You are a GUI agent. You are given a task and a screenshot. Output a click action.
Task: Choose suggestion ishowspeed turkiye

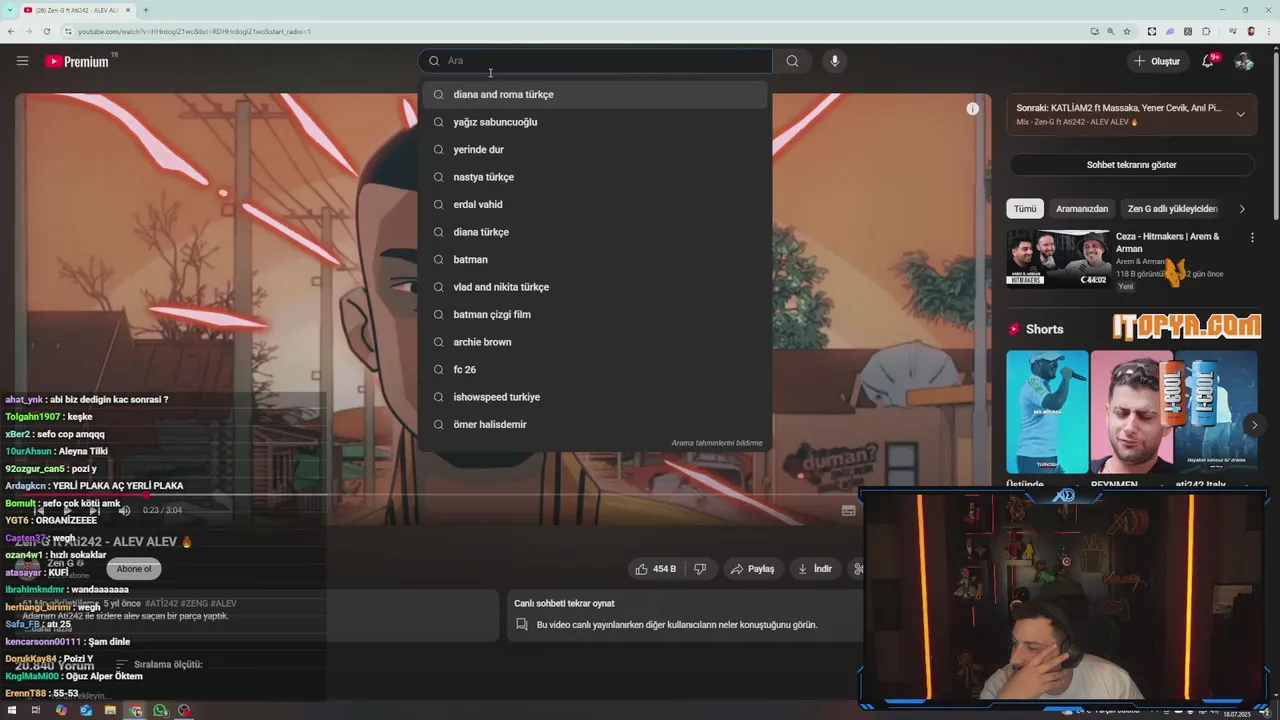tap(595, 397)
